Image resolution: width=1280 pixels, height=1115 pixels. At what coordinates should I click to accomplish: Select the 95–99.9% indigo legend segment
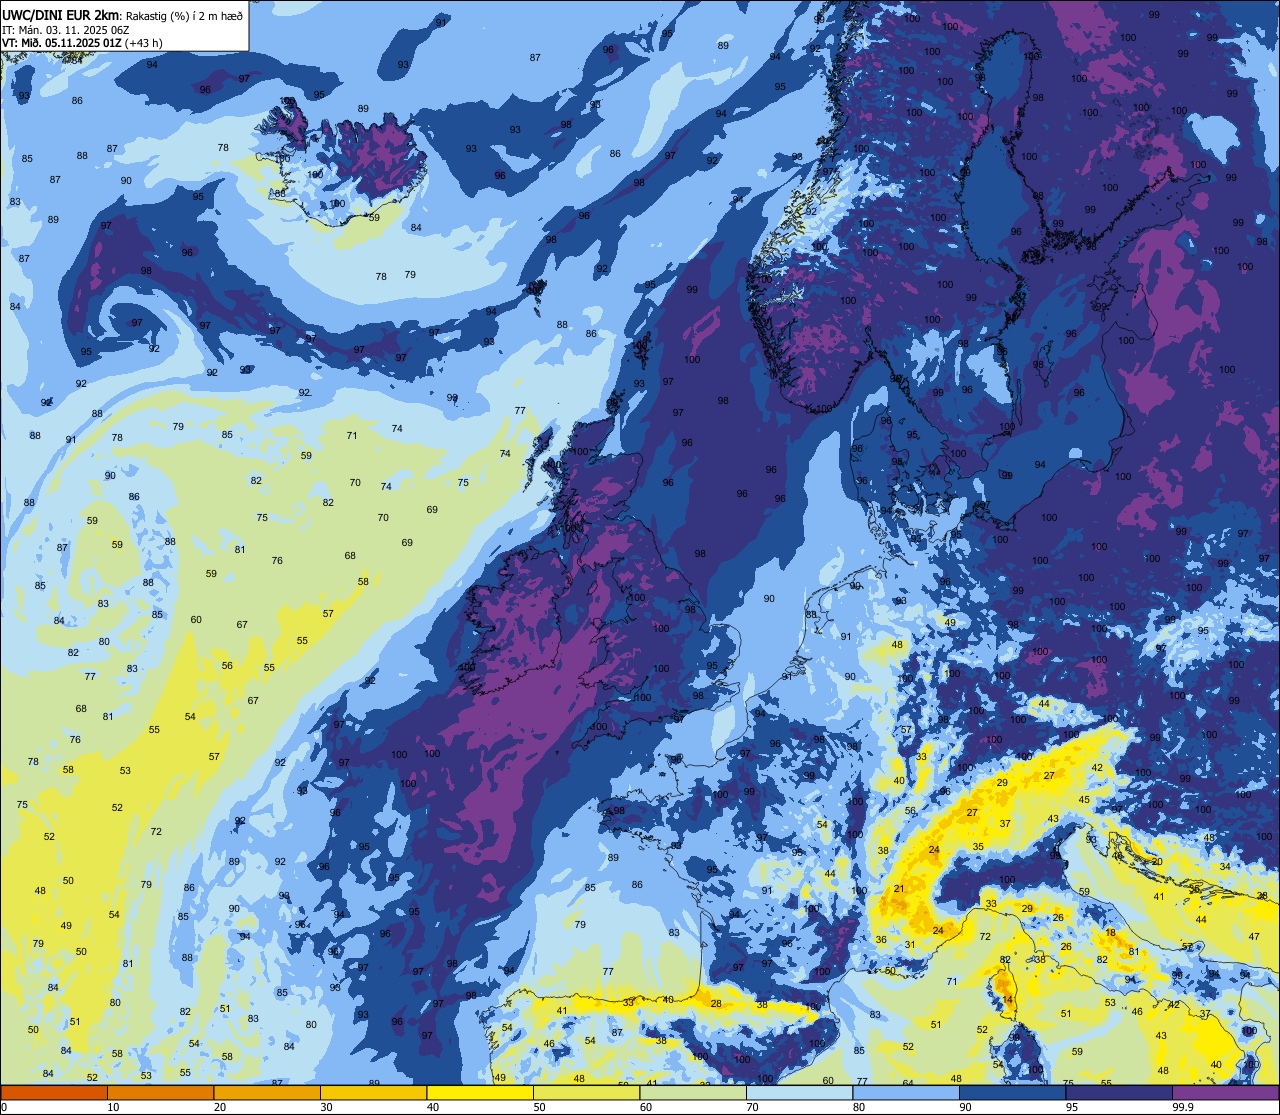point(1119,1092)
